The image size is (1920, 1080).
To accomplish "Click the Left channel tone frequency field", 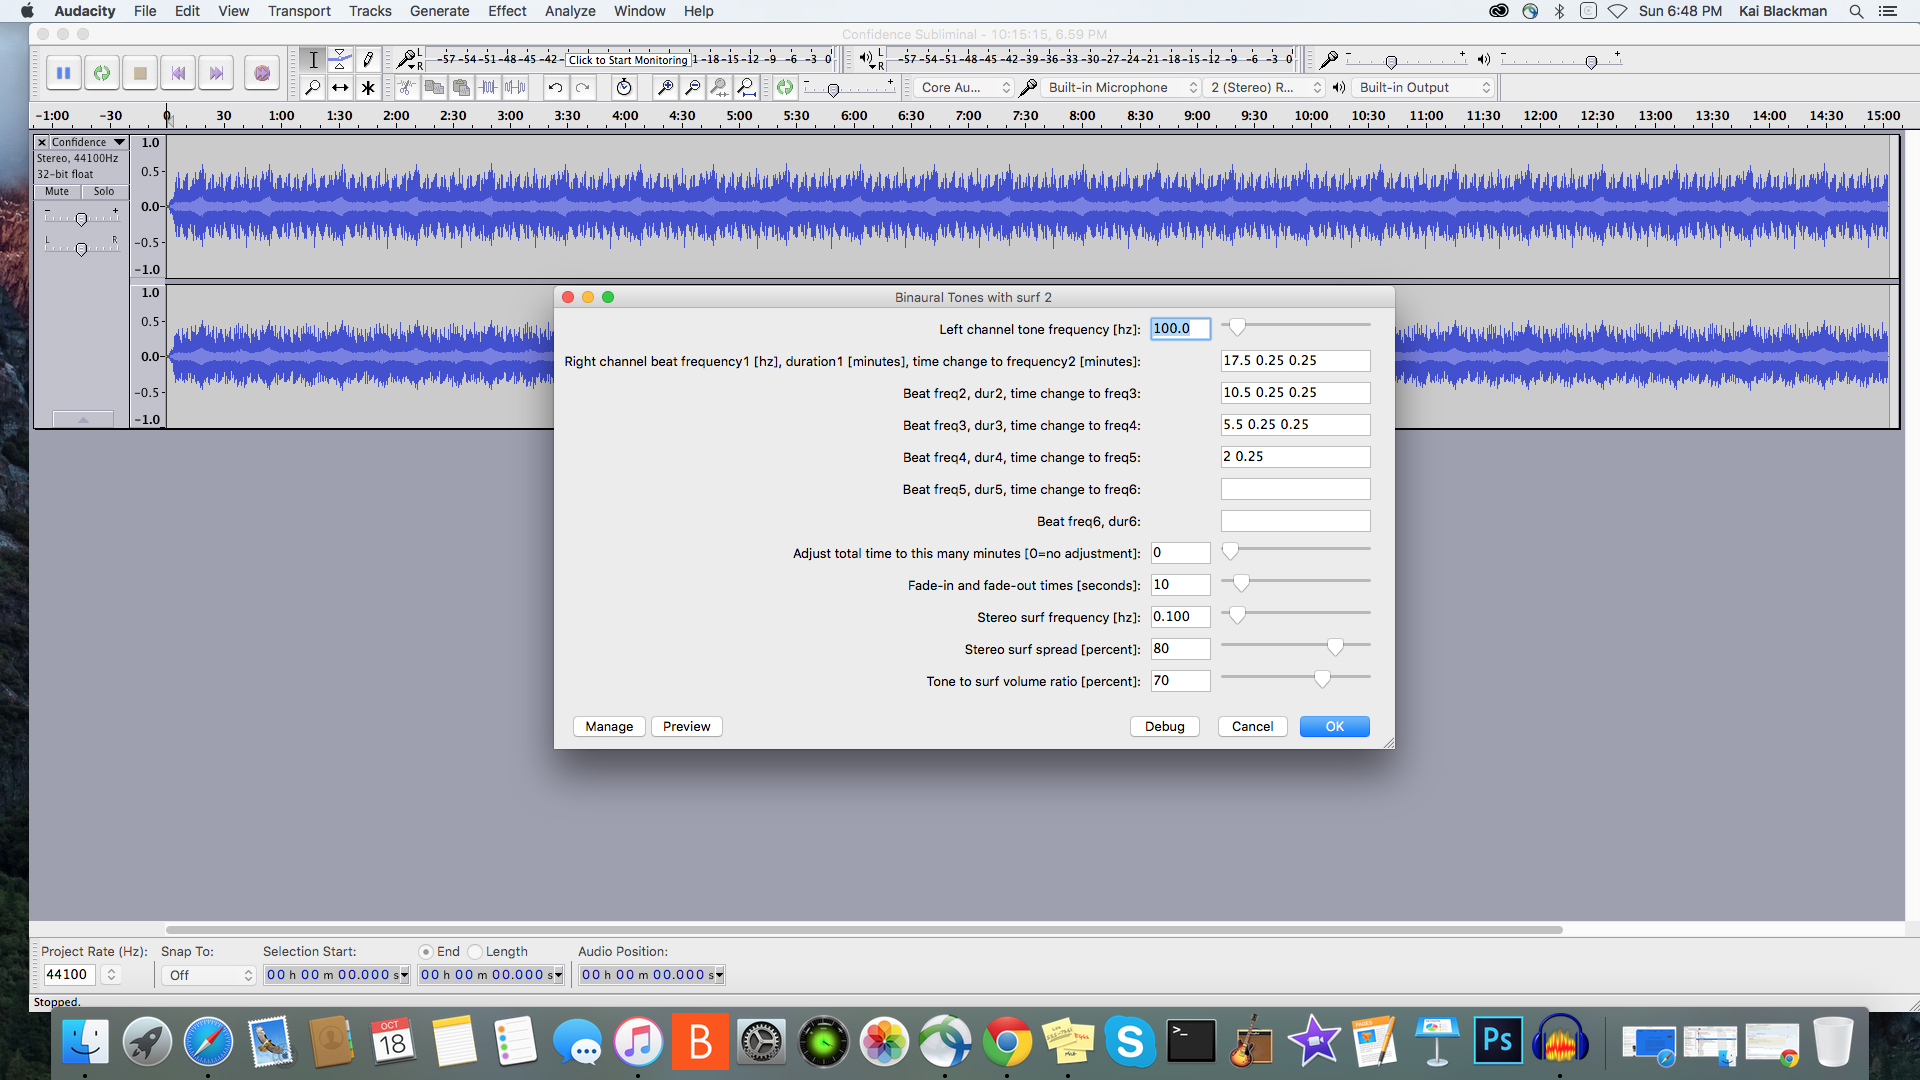I will pyautogui.click(x=1180, y=329).
